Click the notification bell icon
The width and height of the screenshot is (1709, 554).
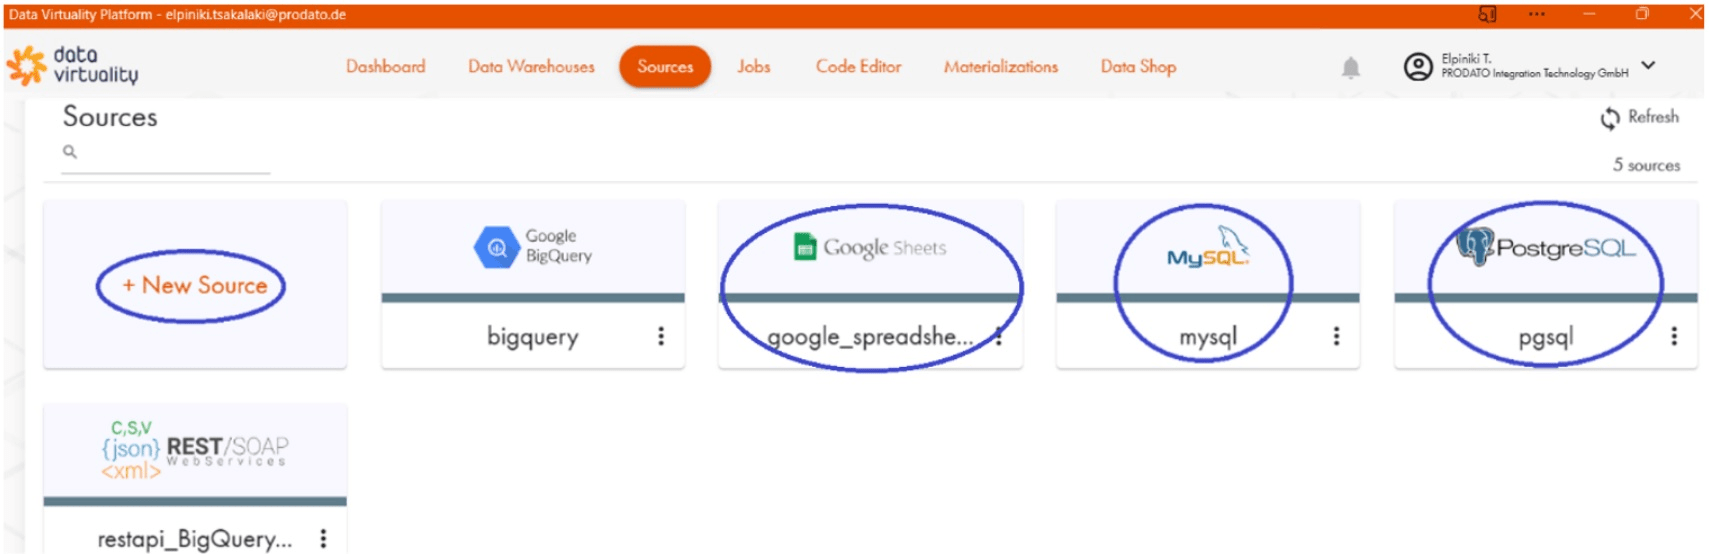(1350, 68)
